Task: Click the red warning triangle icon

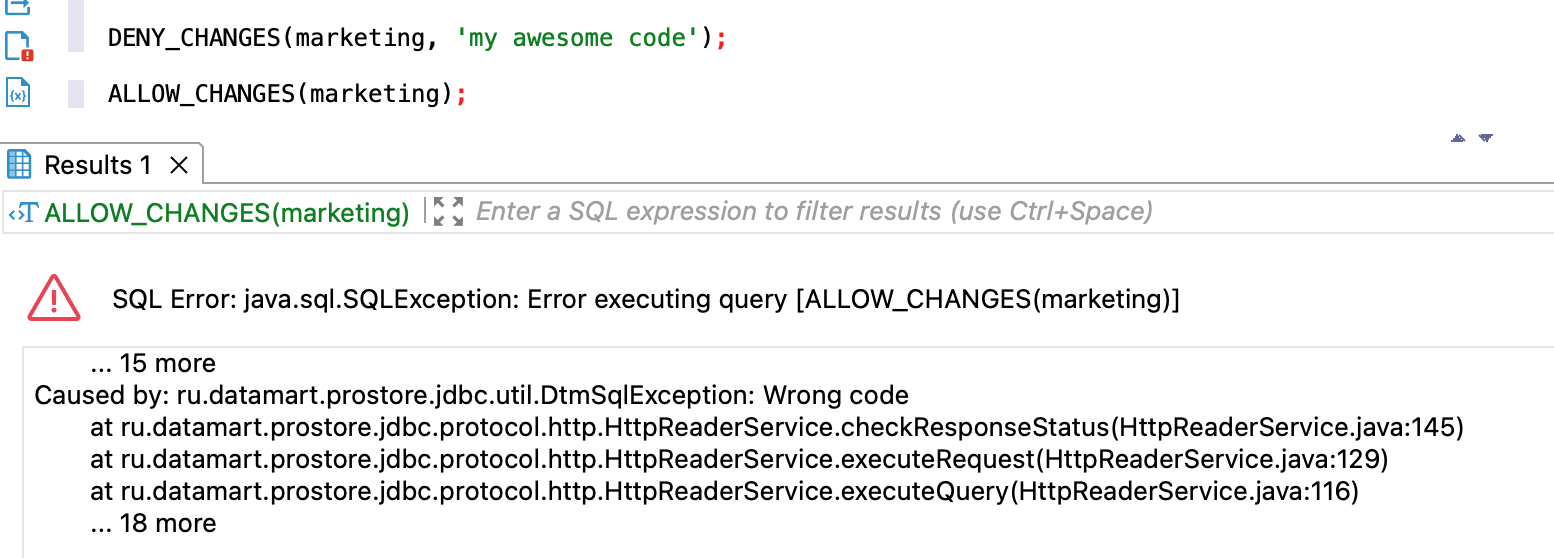Action: (x=54, y=298)
